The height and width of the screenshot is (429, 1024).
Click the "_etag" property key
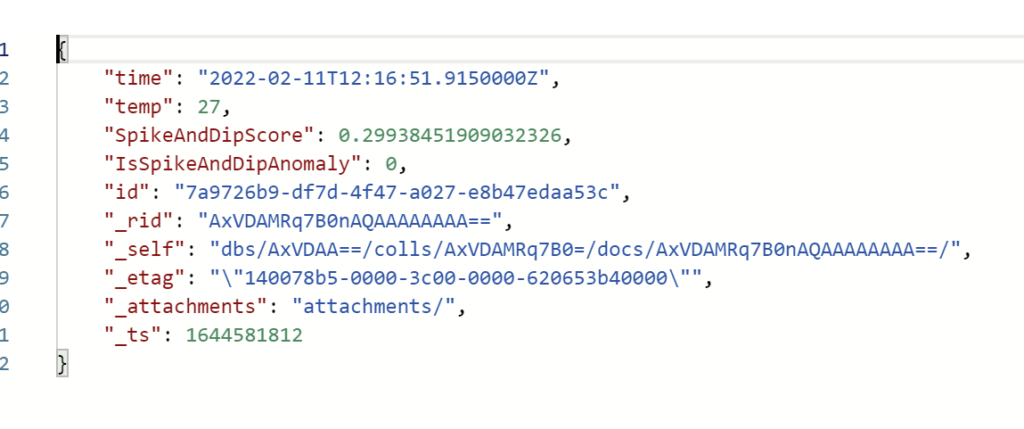pos(145,279)
